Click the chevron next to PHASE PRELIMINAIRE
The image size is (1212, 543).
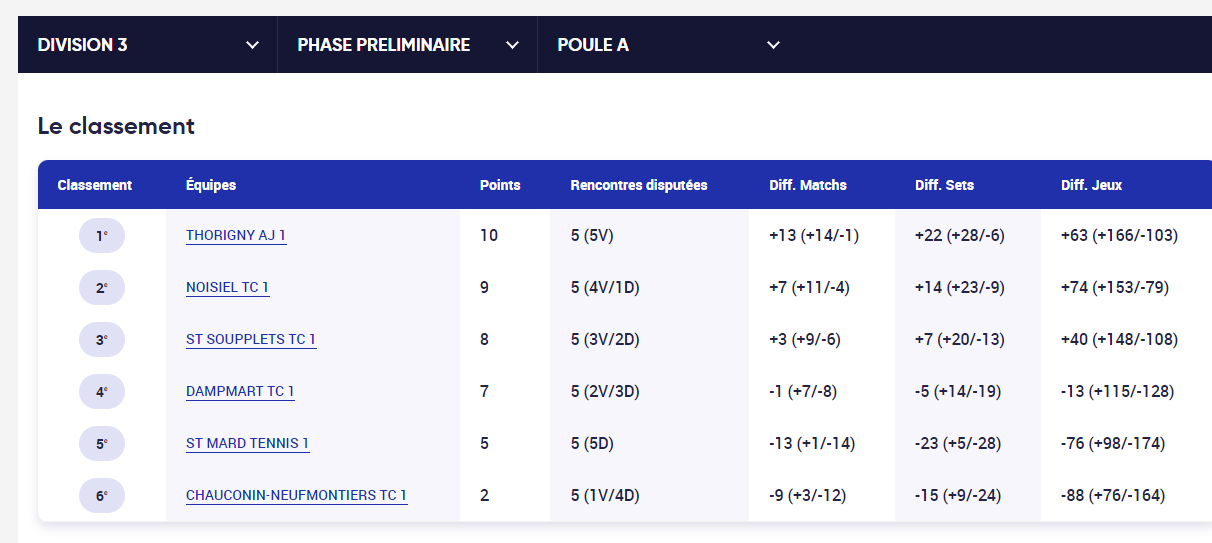pos(513,45)
